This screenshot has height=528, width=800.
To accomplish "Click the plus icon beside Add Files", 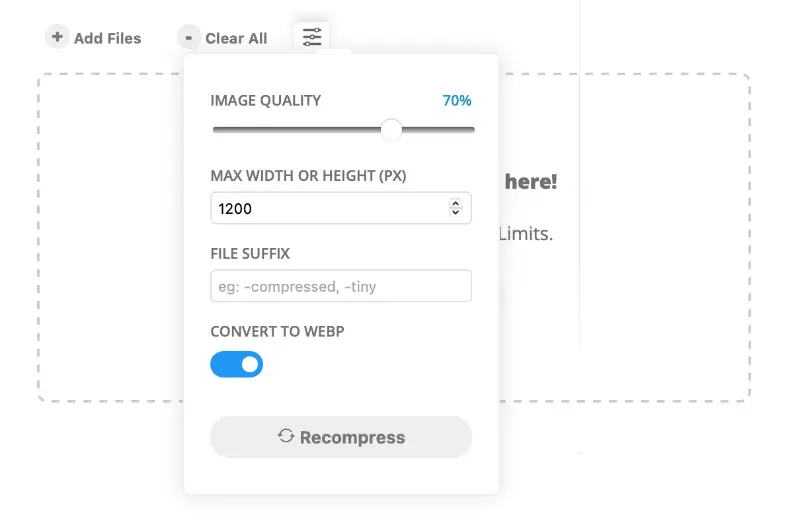I will [57, 37].
